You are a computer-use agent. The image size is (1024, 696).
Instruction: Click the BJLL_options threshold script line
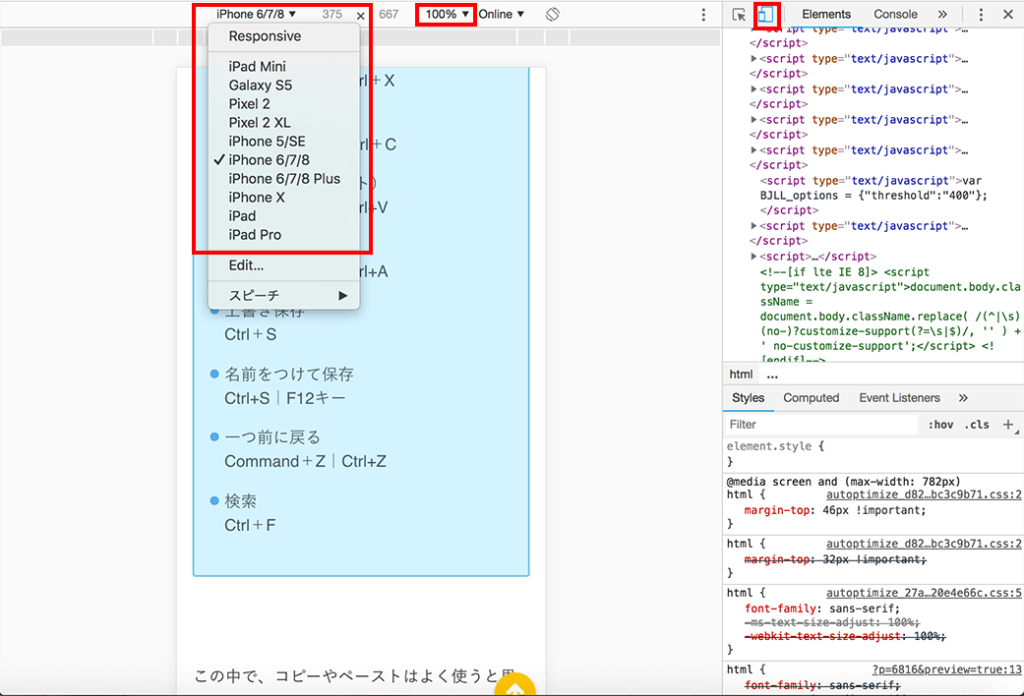click(873, 195)
